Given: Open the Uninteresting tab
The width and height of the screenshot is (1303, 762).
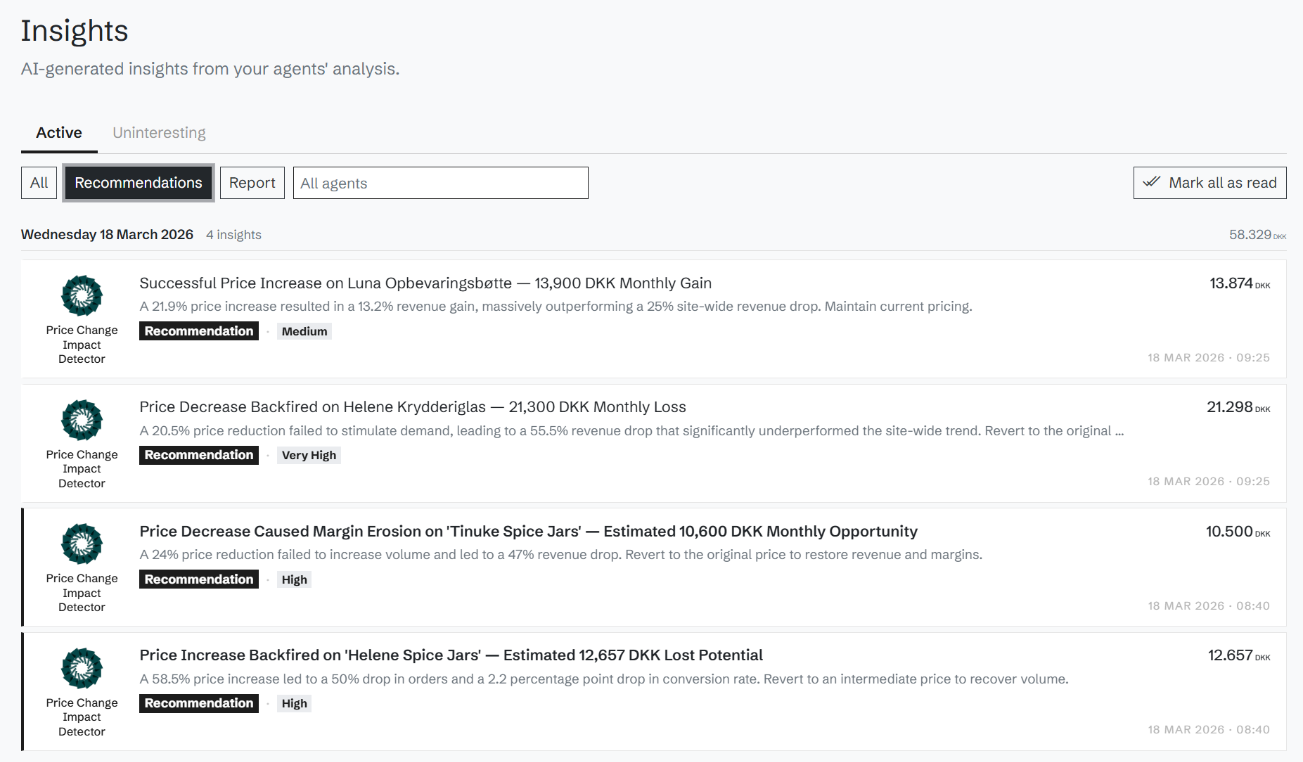Looking at the screenshot, I should [x=159, y=132].
